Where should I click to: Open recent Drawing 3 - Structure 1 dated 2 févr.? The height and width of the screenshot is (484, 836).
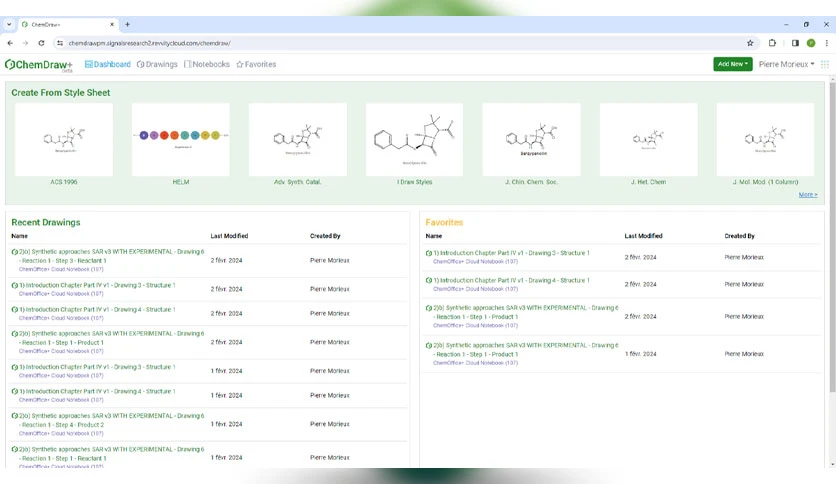[x=97, y=285]
